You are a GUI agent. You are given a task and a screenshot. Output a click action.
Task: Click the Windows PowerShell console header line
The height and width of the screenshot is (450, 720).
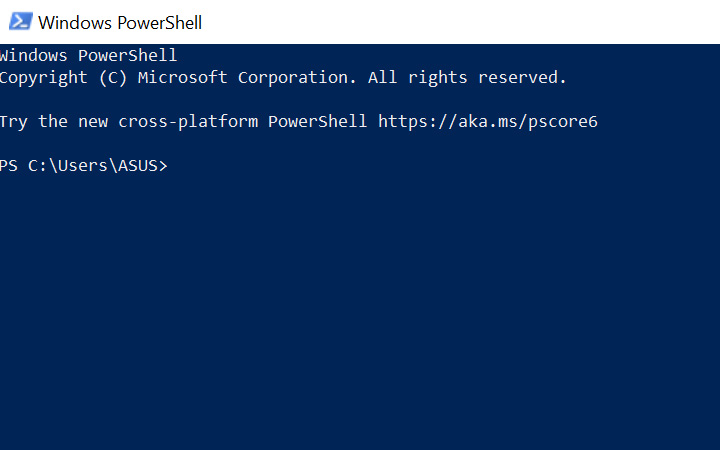coord(88,56)
